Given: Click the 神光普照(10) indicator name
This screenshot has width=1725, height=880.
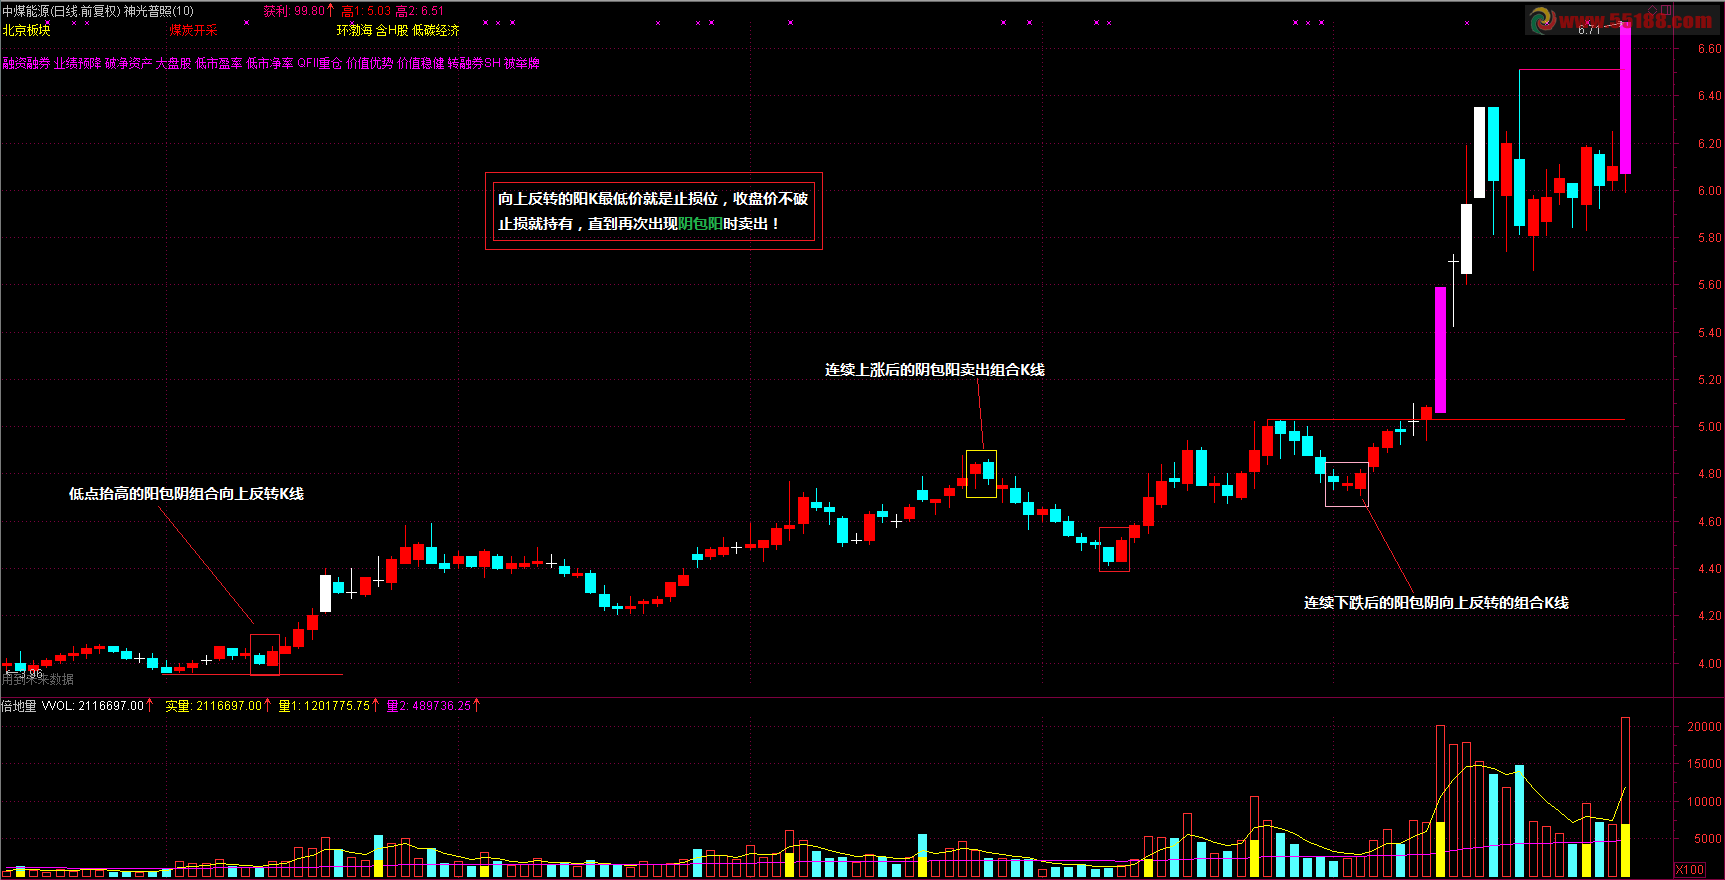Looking at the screenshot, I should [159, 11].
